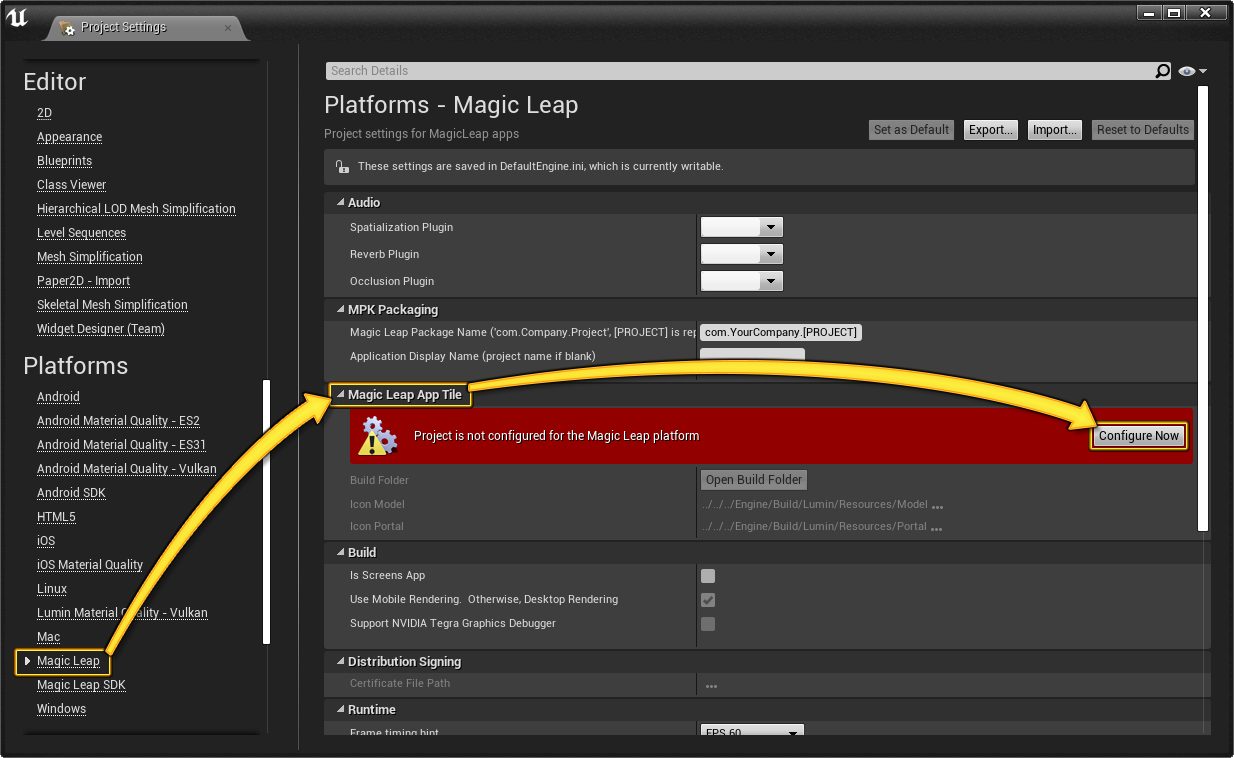Image resolution: width=1234 pixels, height=758 pixels.
Task: Click the warning gears icon in red banner
Action: (x=378, y=436)
